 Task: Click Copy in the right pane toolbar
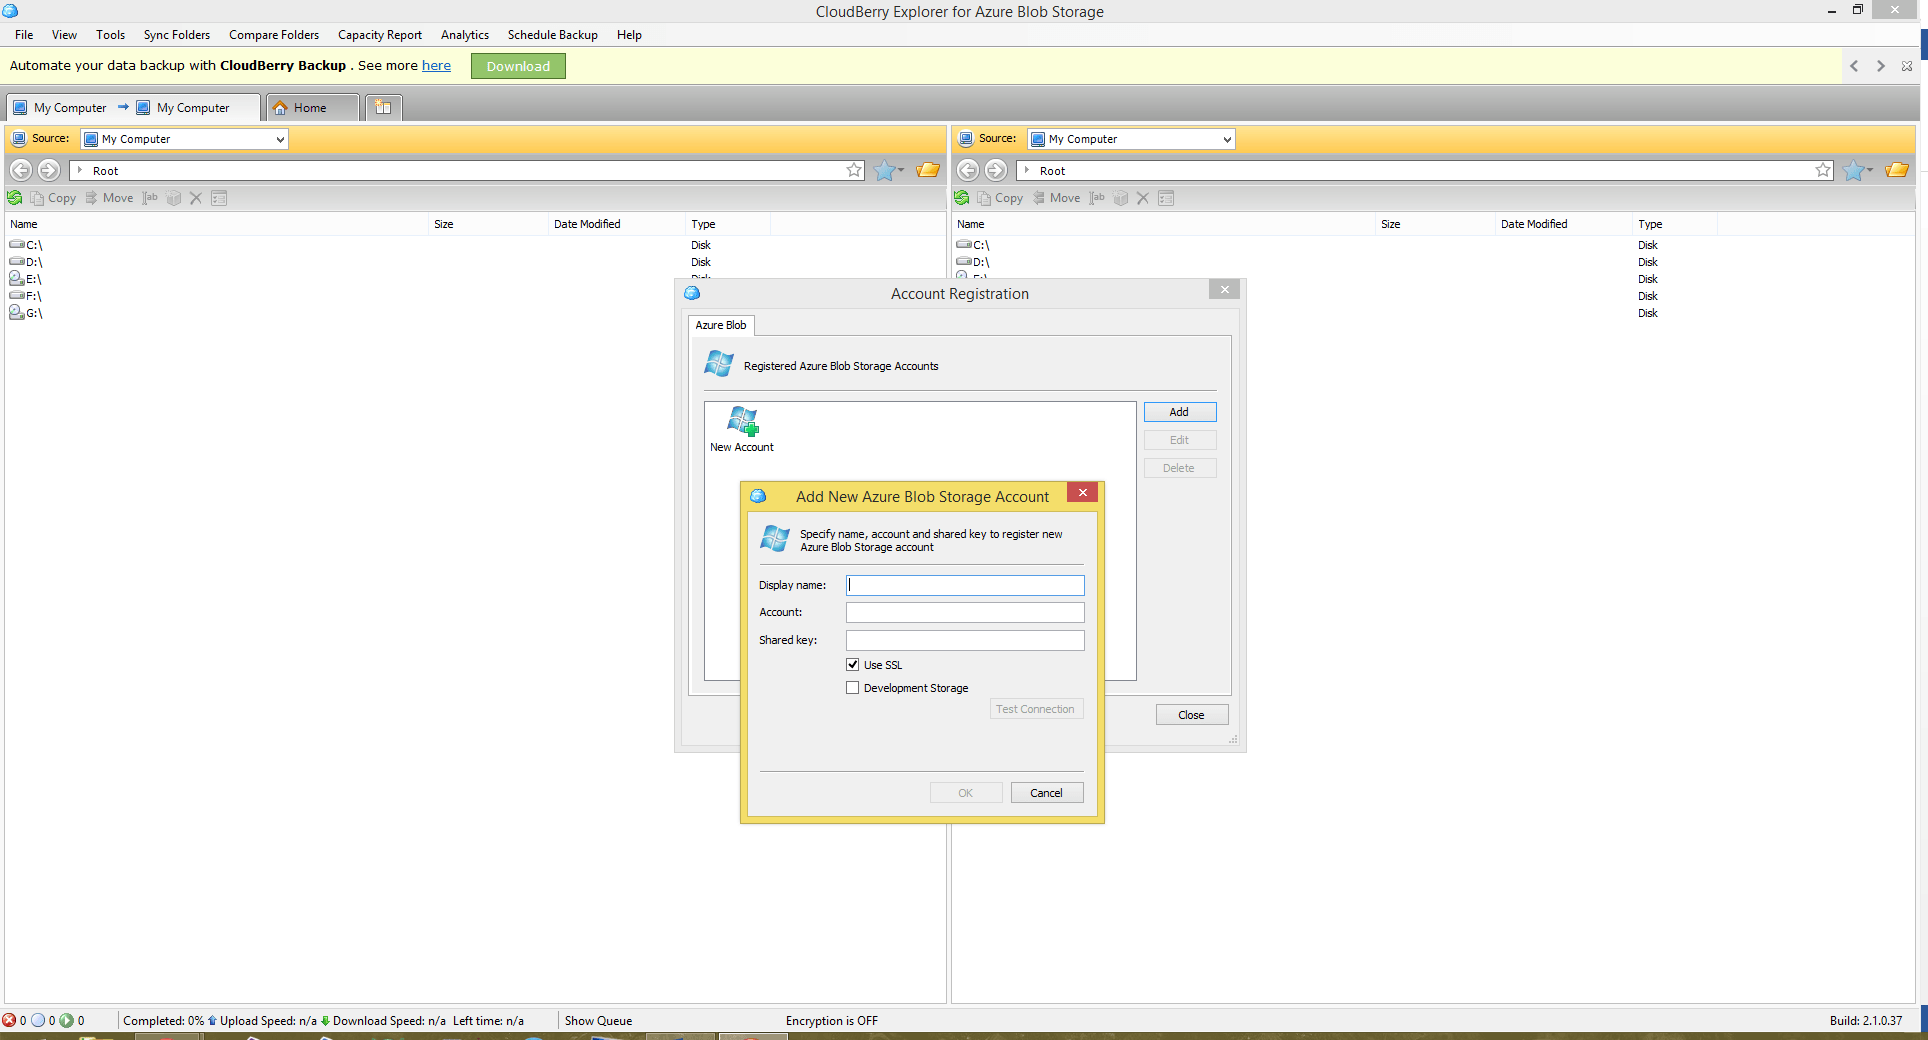click(x=1000, y=198)
